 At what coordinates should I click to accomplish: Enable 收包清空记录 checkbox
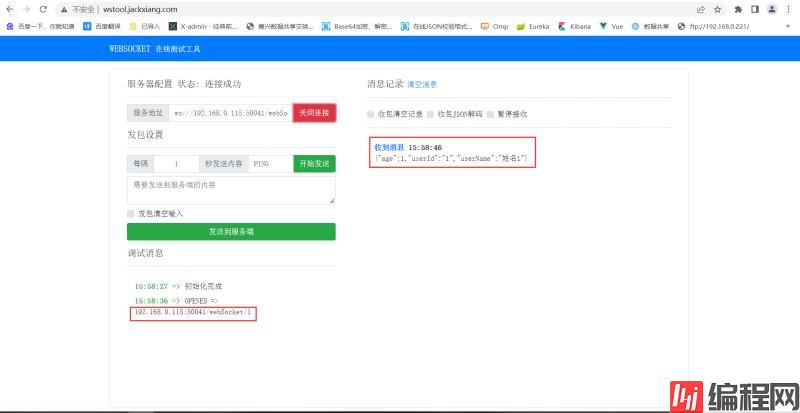[x=371, y=114]
